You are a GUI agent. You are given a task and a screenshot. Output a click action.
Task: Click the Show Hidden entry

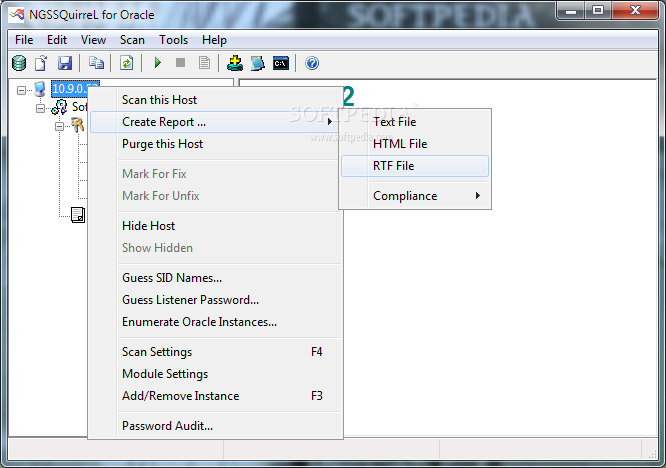click(x=216, y=248)
